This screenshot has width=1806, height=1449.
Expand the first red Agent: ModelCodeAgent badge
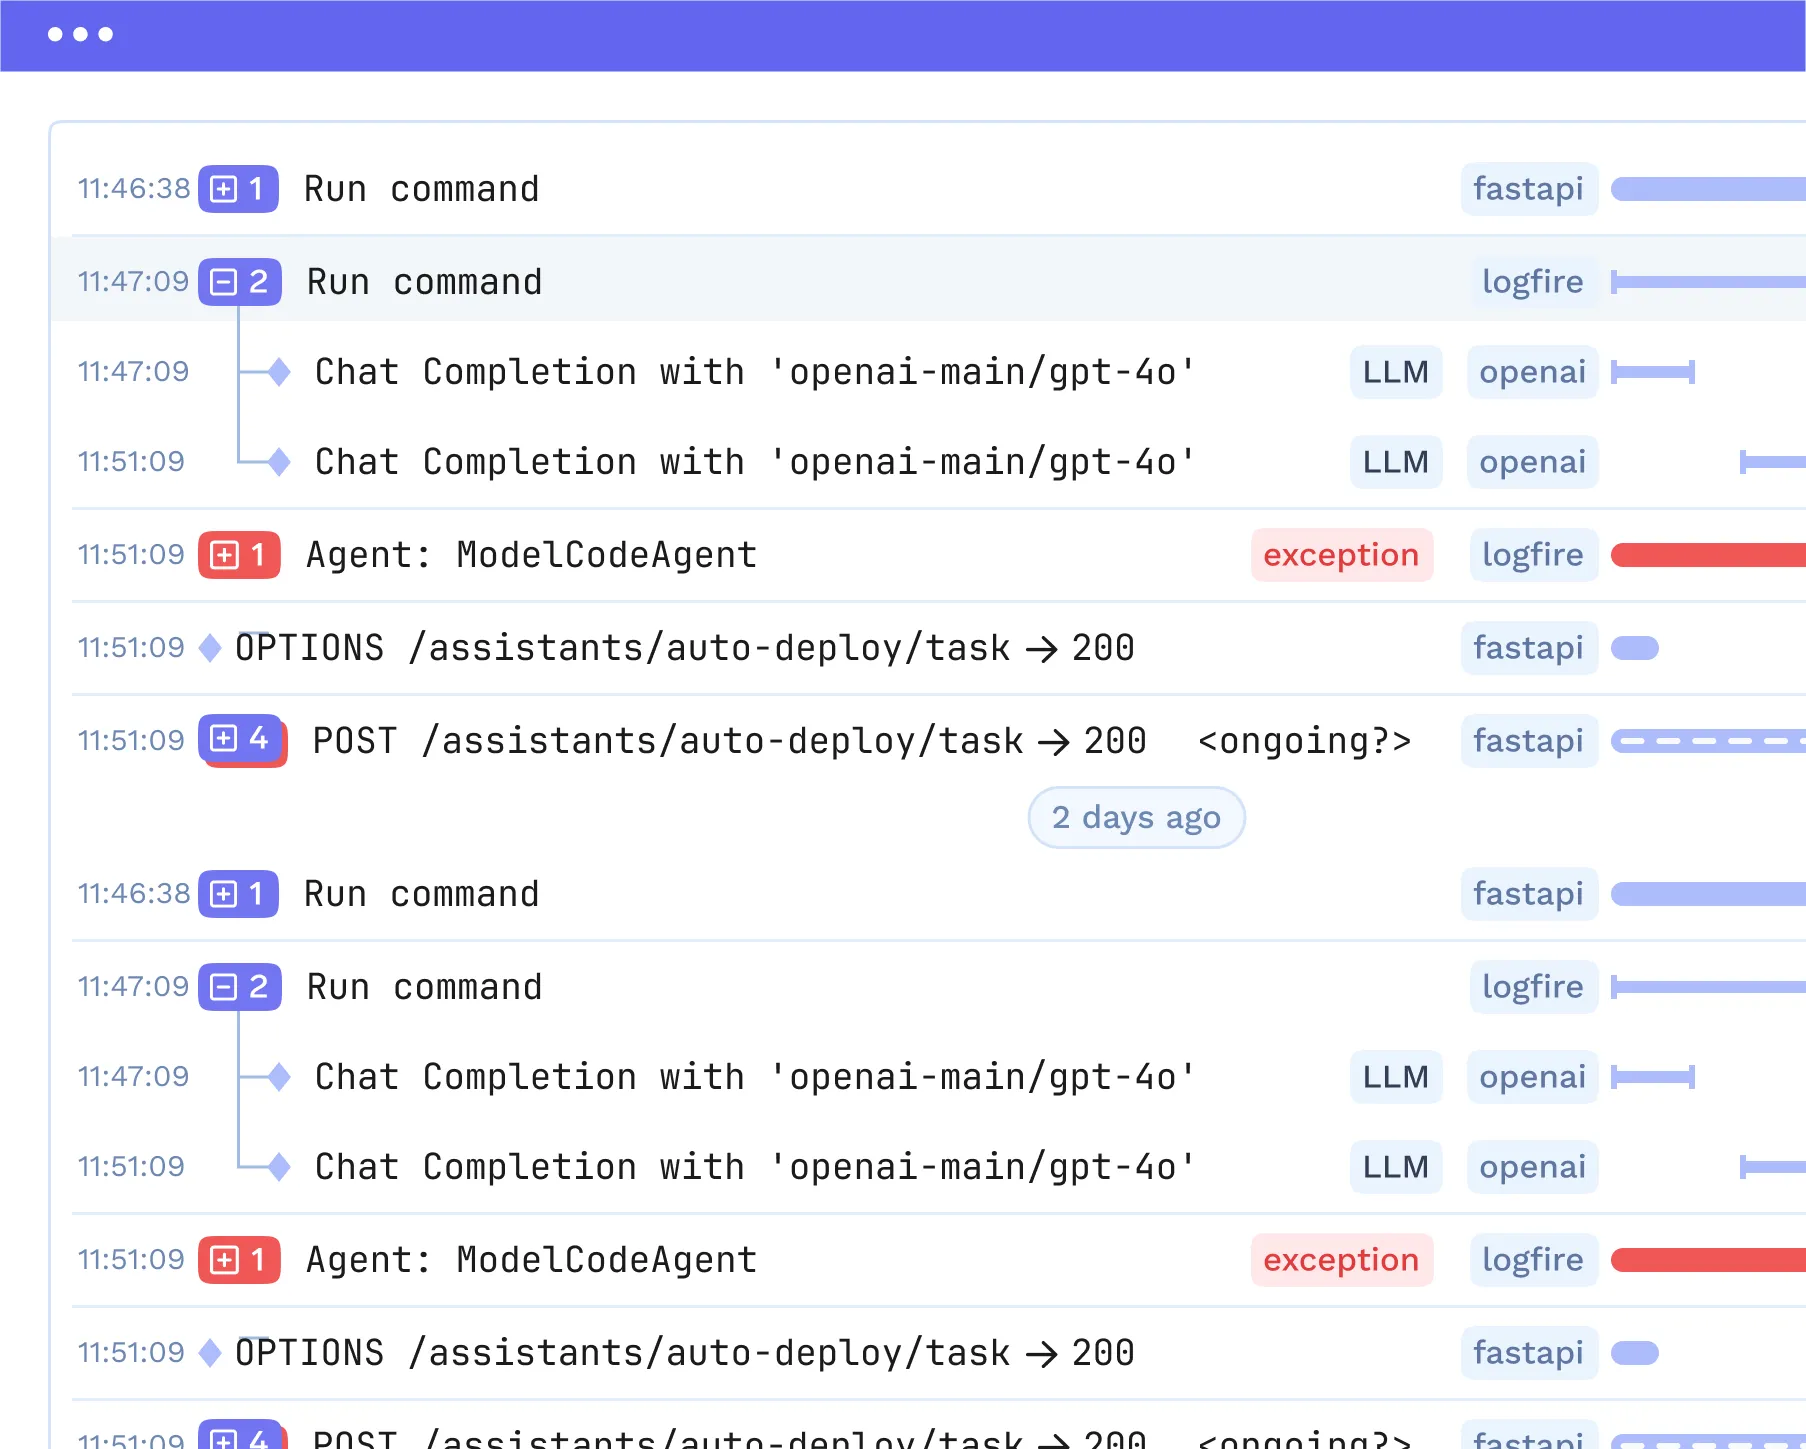238,555
